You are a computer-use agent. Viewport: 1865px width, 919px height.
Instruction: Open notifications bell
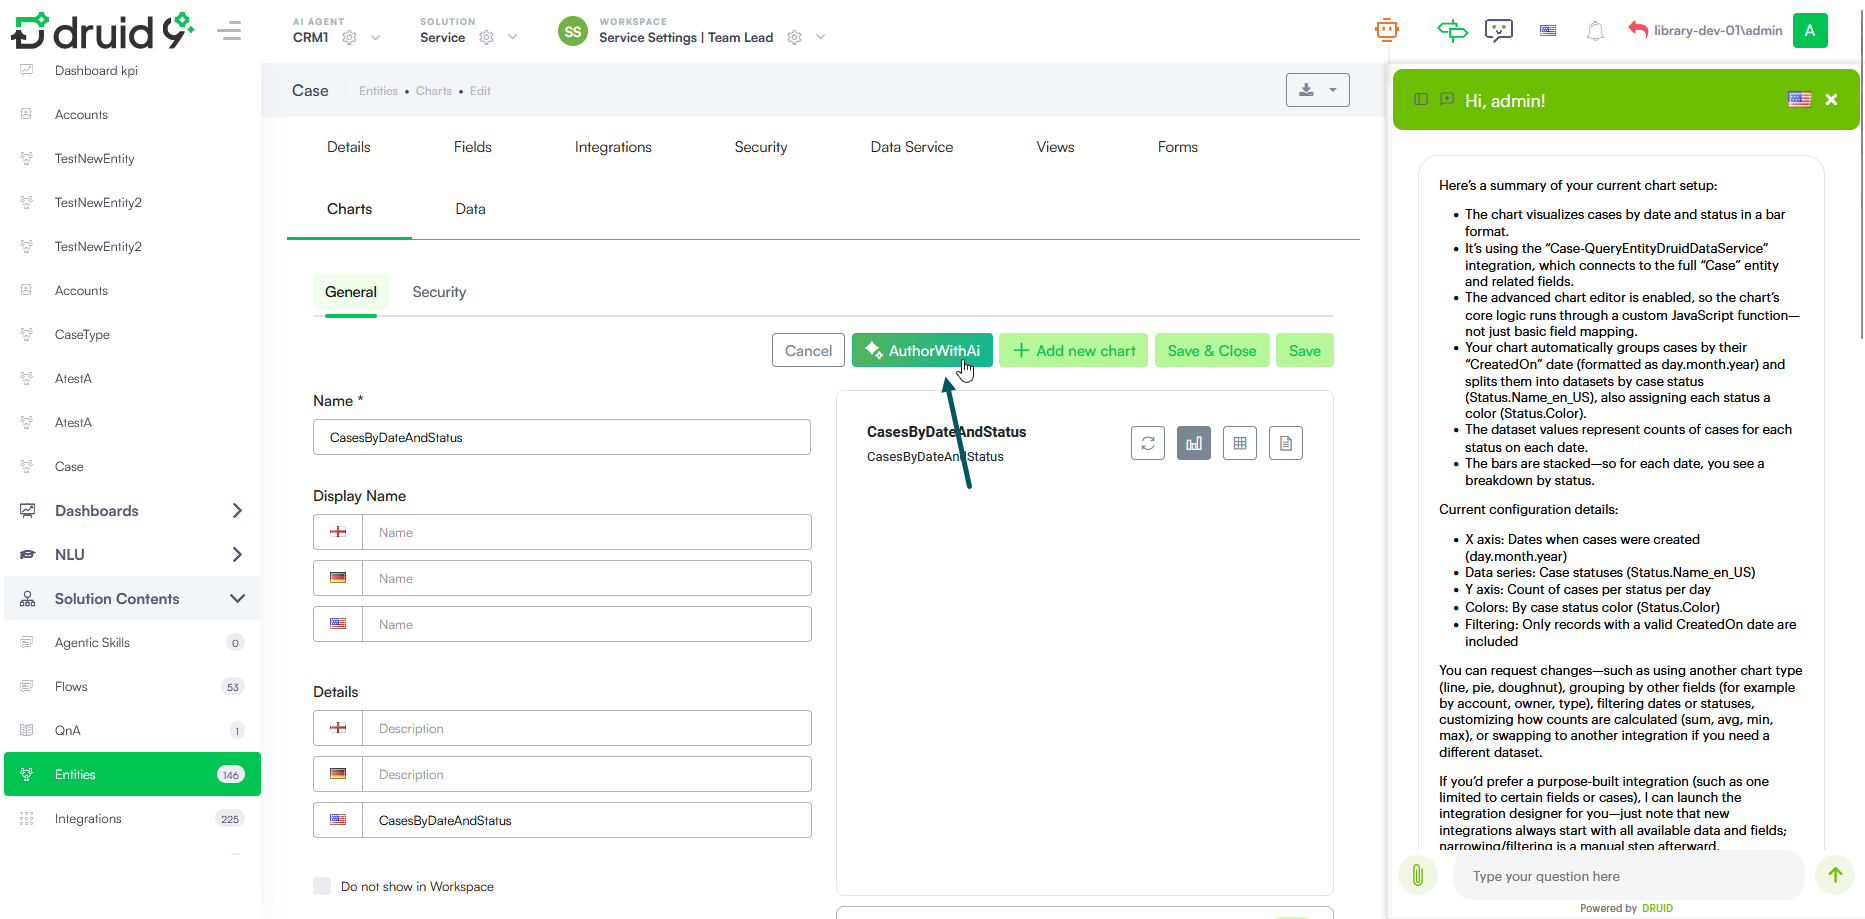tap(1595, 31)
